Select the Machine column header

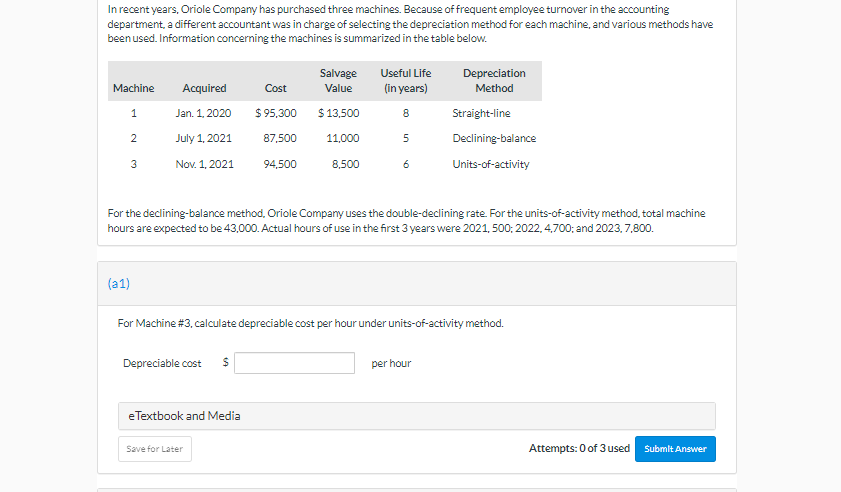(x=134, y=88)
